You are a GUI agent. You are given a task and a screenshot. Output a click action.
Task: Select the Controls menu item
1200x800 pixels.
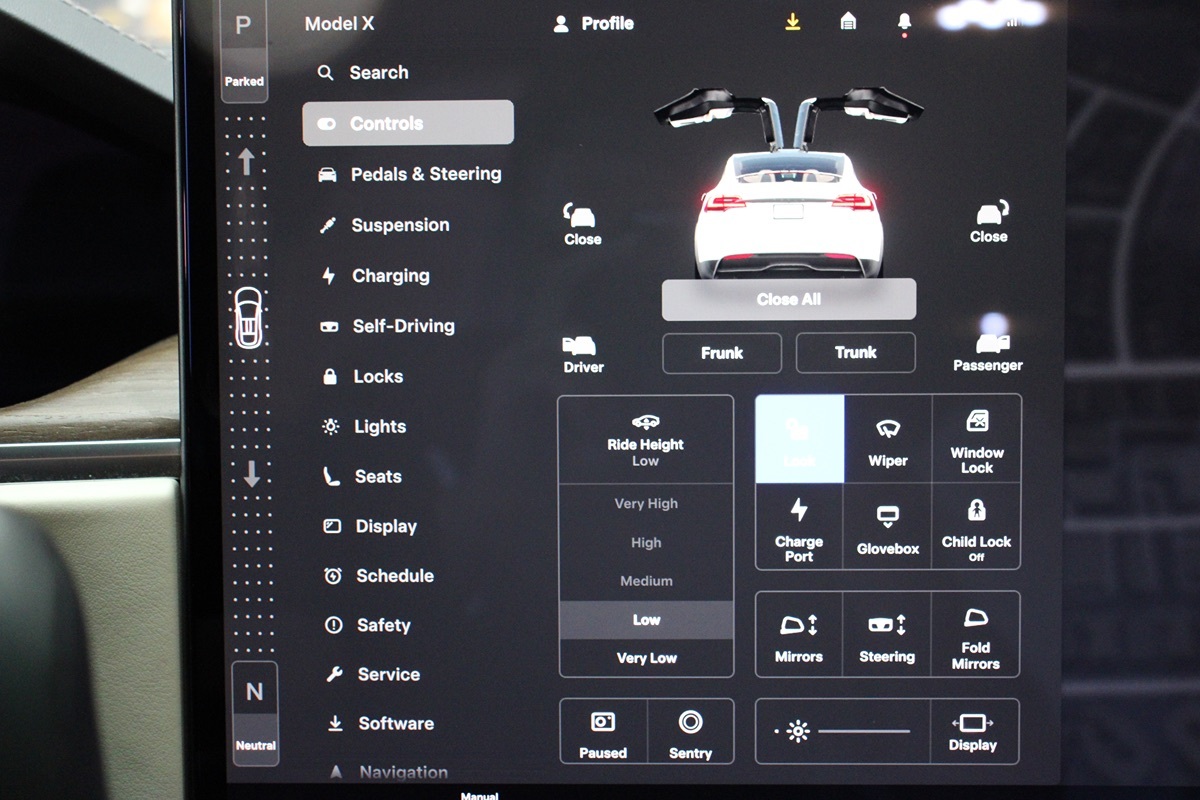pyautogui.click(x=408, y=123)
